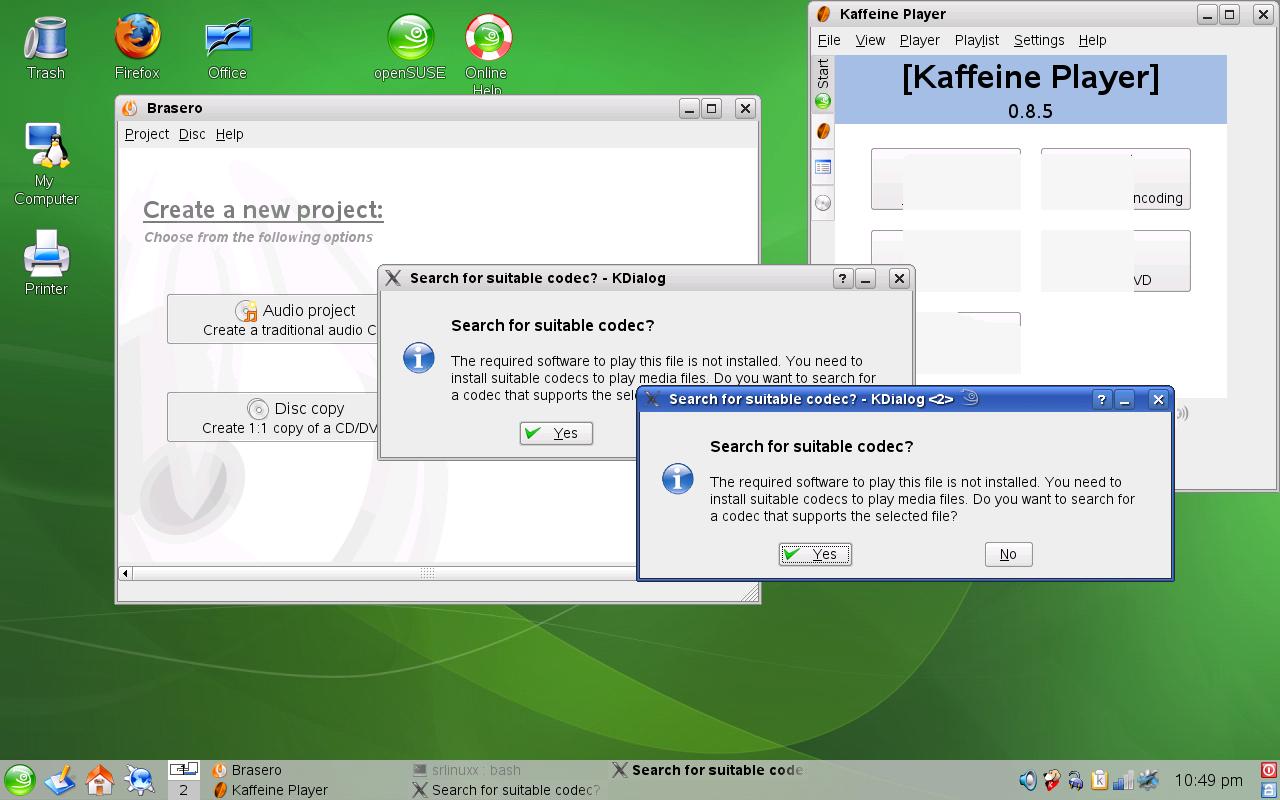This screenshot has height=800, width=1280.
Task: Maximize the Brasero window
Action: coord(712,108)
